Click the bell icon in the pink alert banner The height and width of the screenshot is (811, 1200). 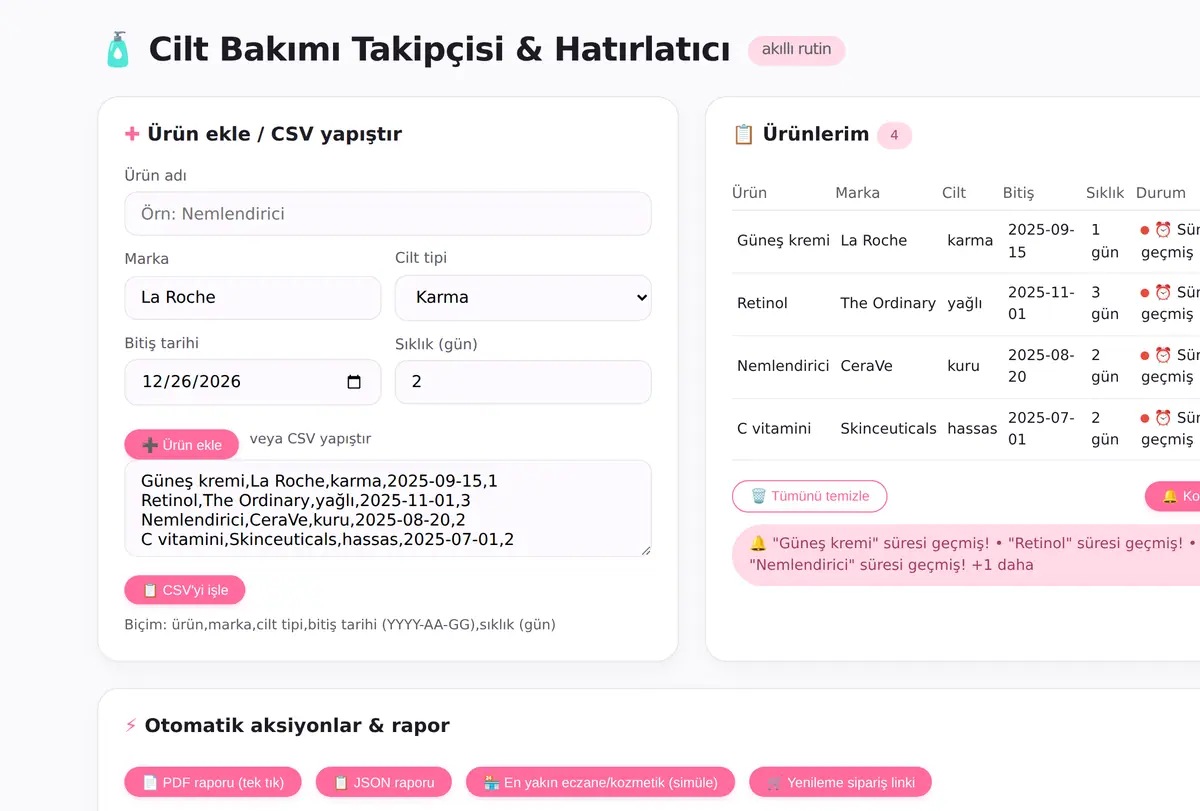click(758, 543)
